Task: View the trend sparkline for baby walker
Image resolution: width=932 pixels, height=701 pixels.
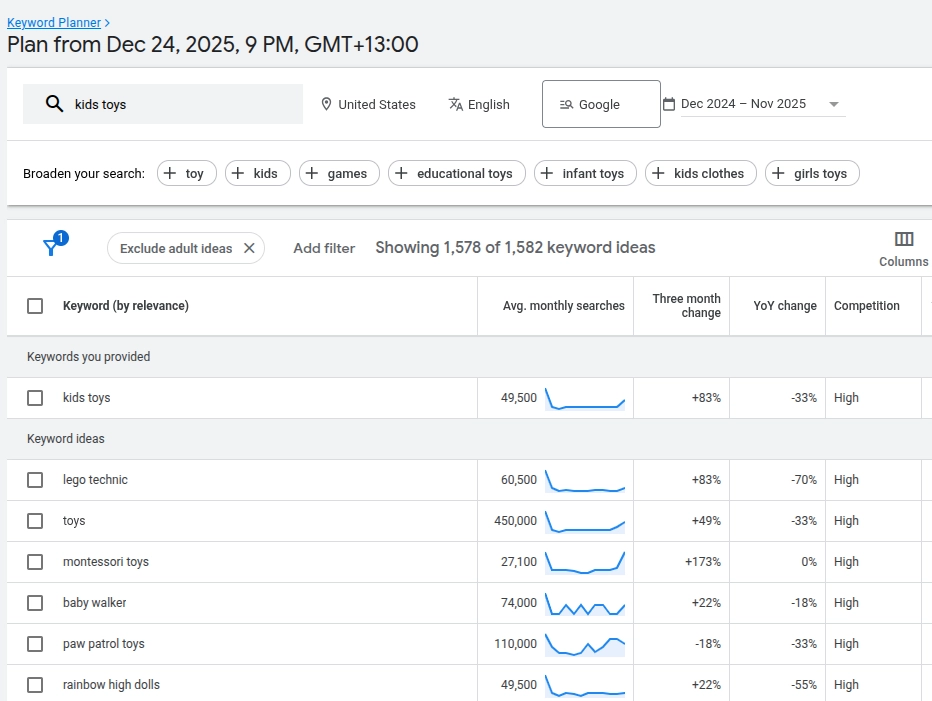Action: coord(585,603)
